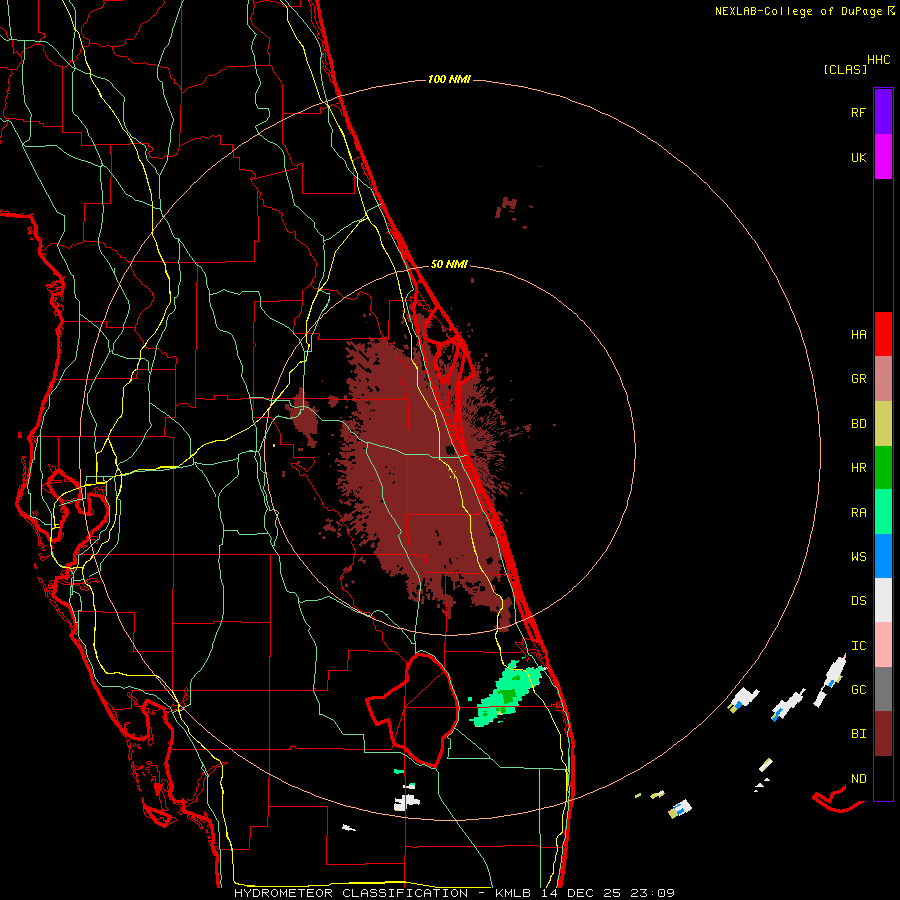
Task: Click the "RF" legend label
Action: [858, 112]
